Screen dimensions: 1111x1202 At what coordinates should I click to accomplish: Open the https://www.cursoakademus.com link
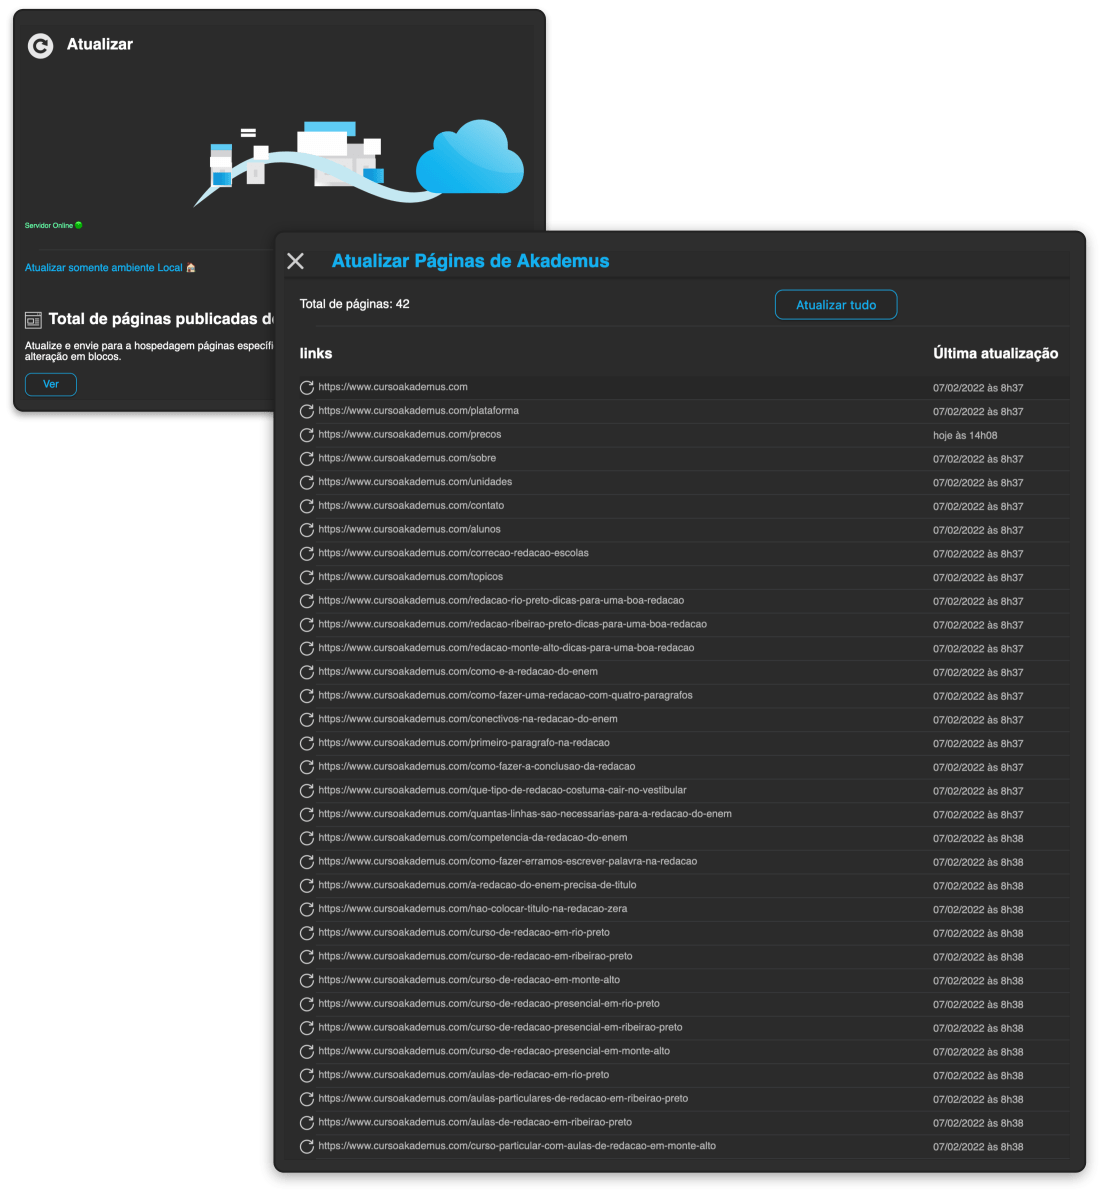coord(393,387)
